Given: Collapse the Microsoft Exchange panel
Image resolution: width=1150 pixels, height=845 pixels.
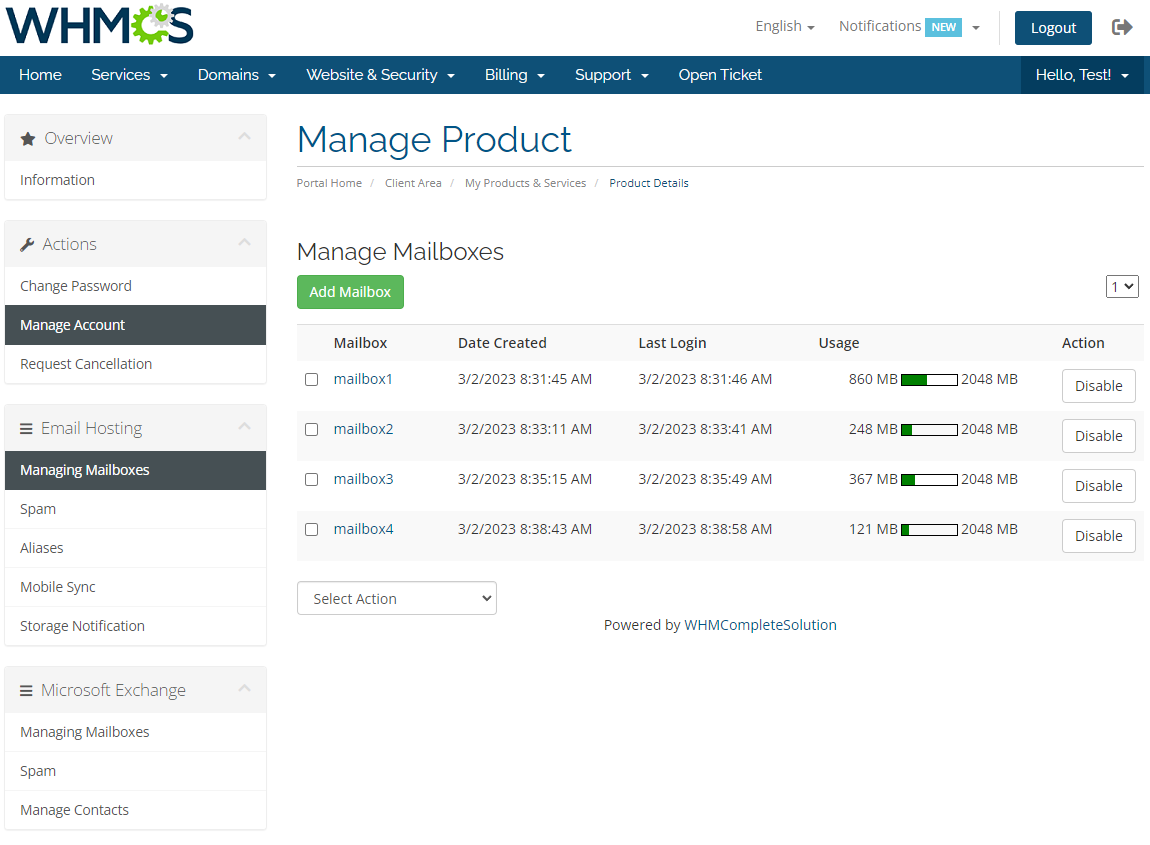Looking at the screenshot, I should [244, 688].
